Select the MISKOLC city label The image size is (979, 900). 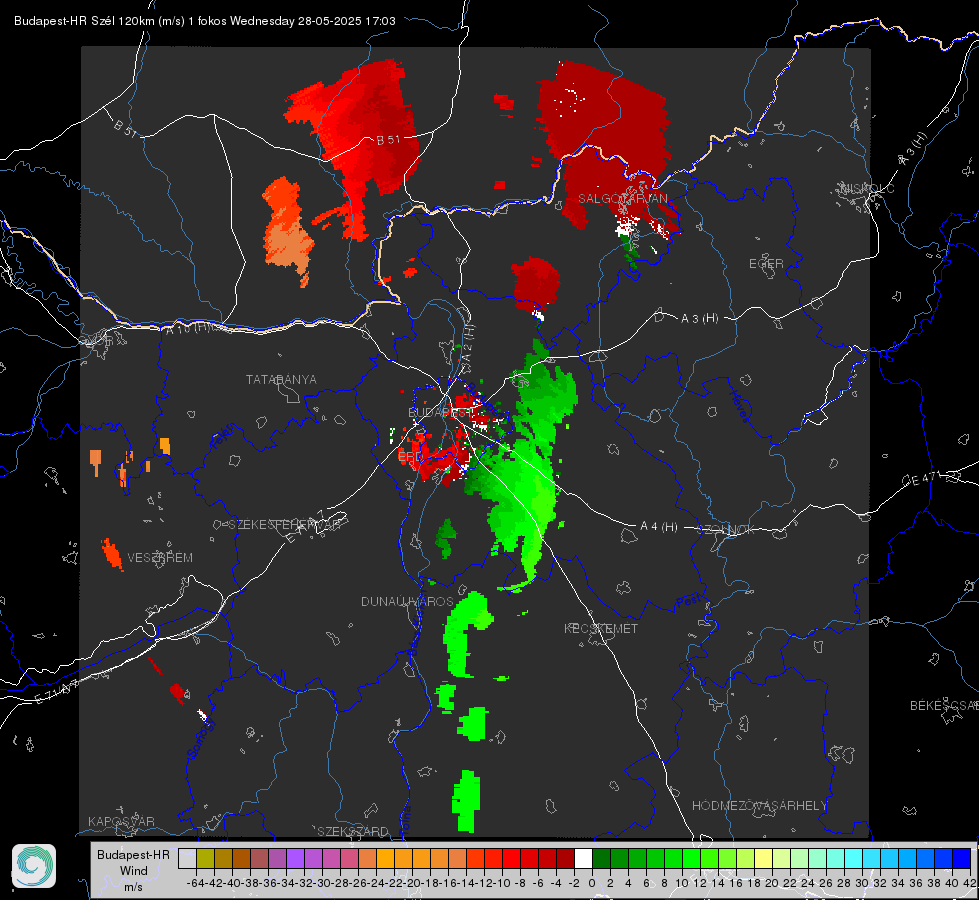(867, 188)
